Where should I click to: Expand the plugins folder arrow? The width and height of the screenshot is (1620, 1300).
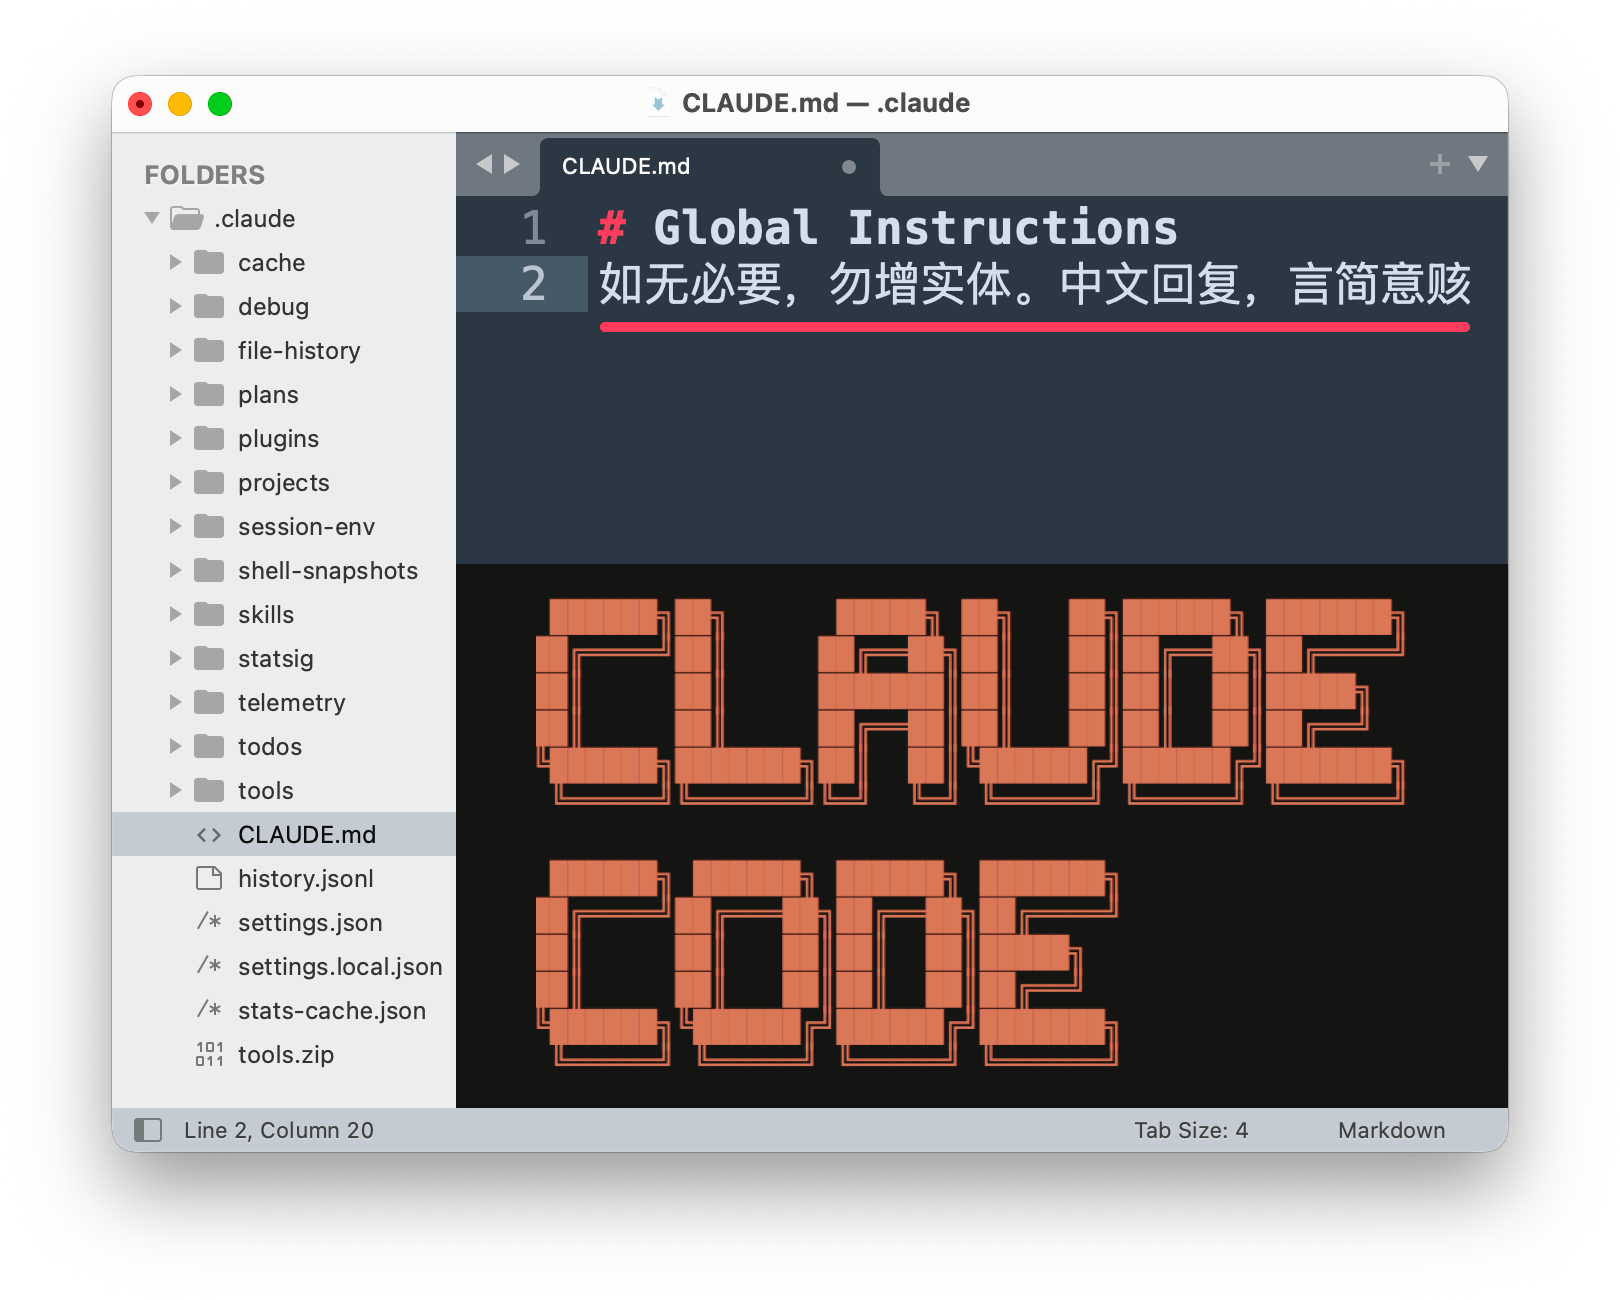[176, 438]
